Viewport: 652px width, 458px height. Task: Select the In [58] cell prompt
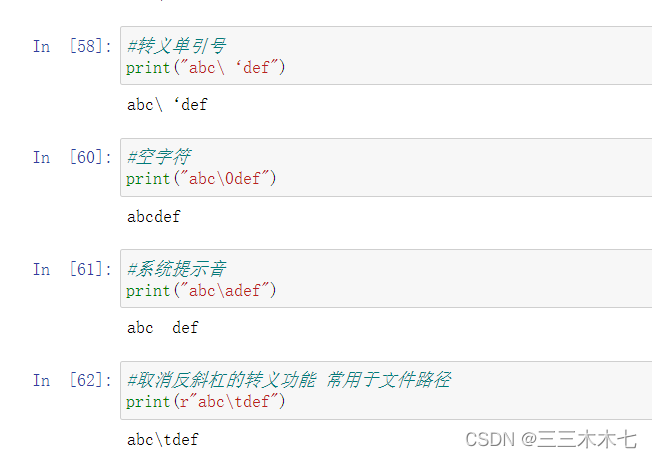pos(71,46)
